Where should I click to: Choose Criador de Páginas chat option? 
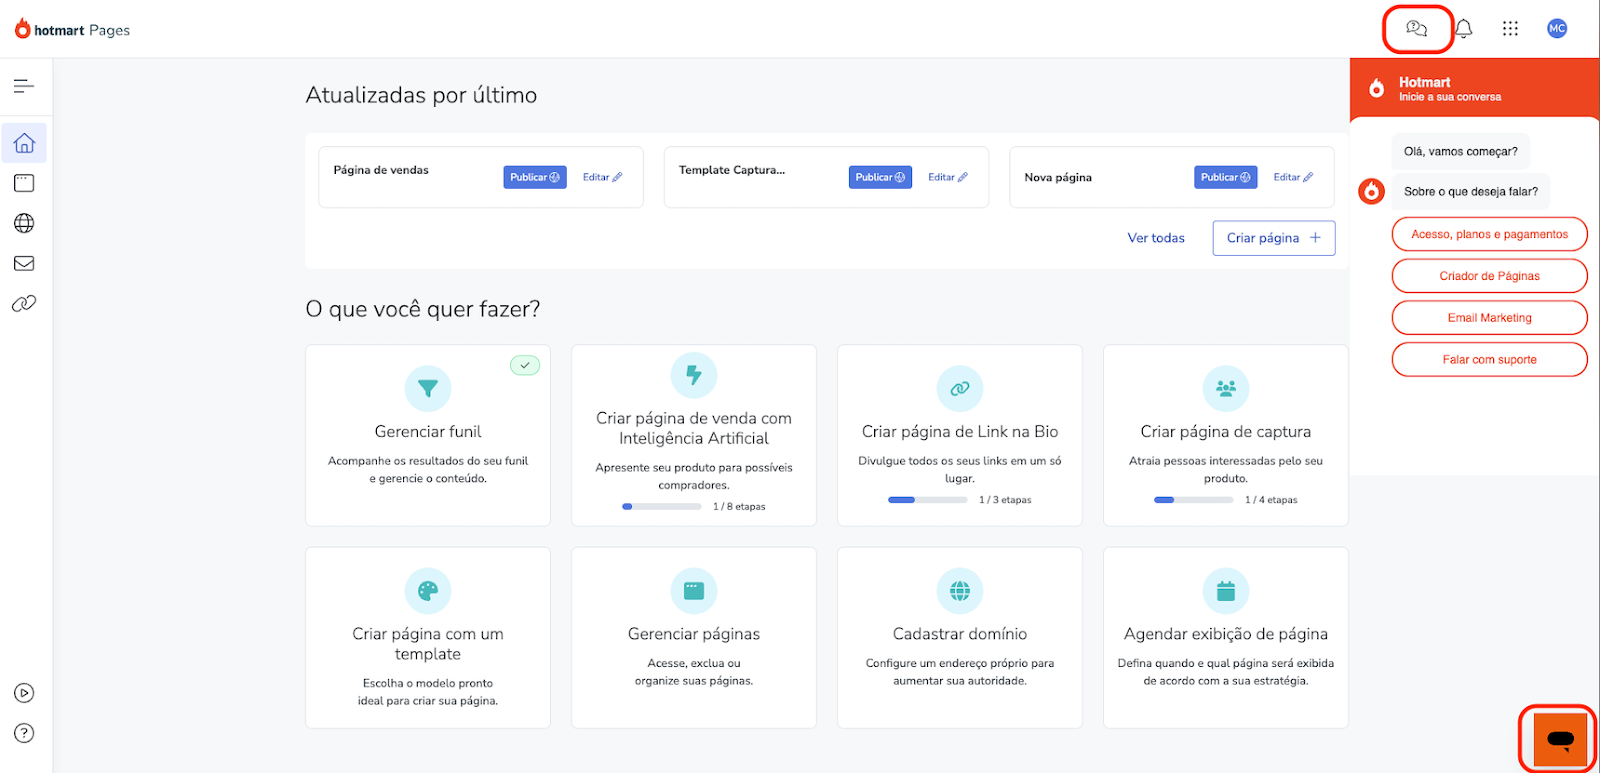[x=1490, y=276]
